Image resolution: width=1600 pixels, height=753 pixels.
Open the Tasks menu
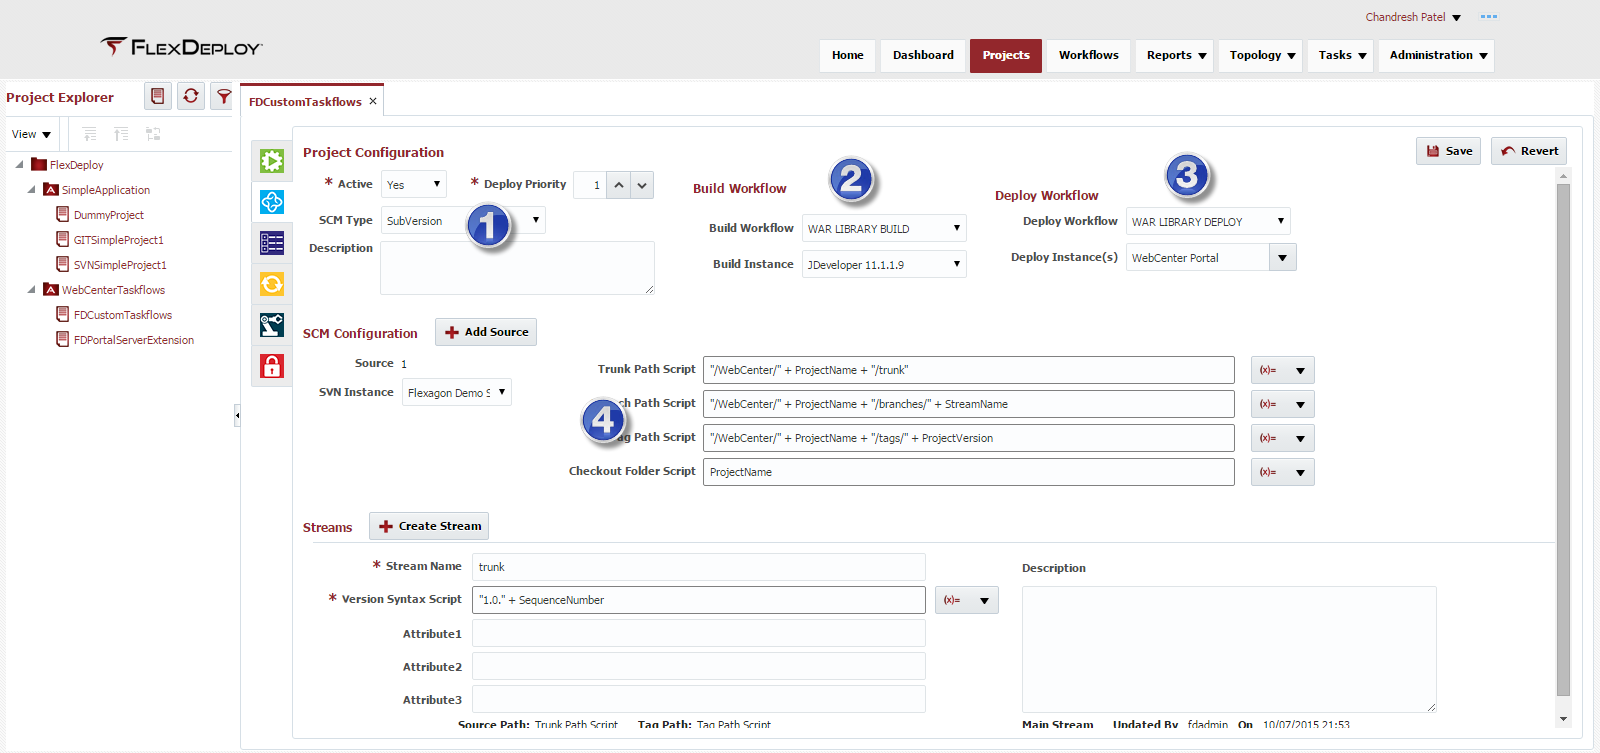[1341, 55]
